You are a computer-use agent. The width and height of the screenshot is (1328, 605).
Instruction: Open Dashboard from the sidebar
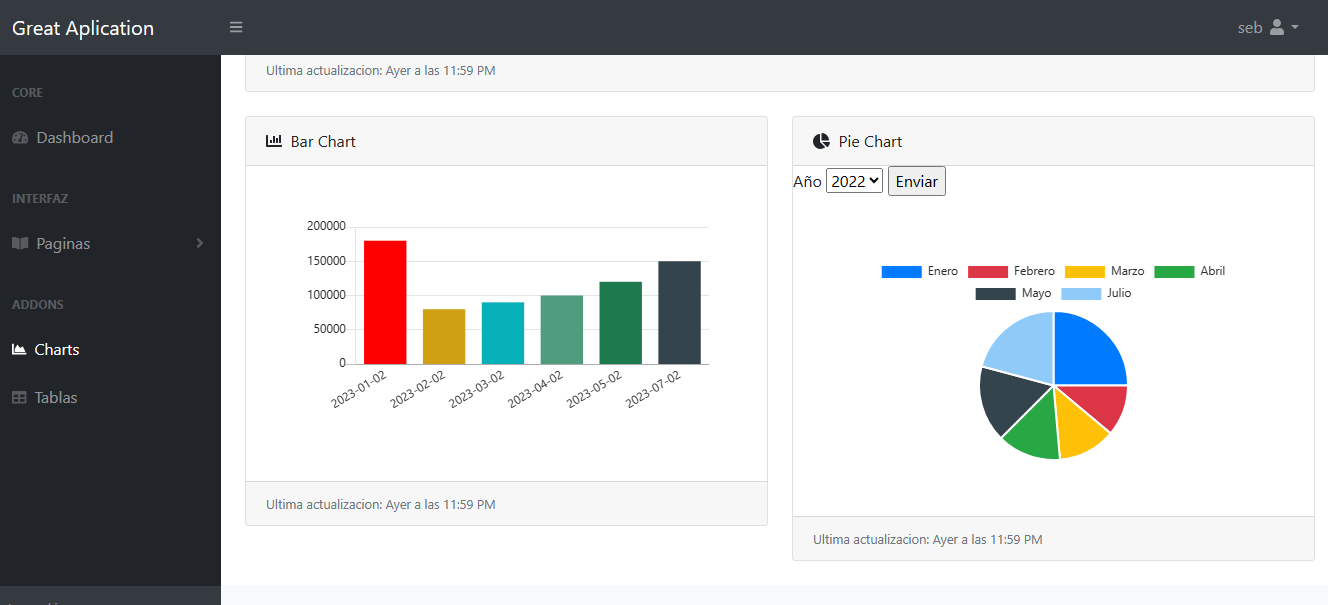click(x=74, y=138)
